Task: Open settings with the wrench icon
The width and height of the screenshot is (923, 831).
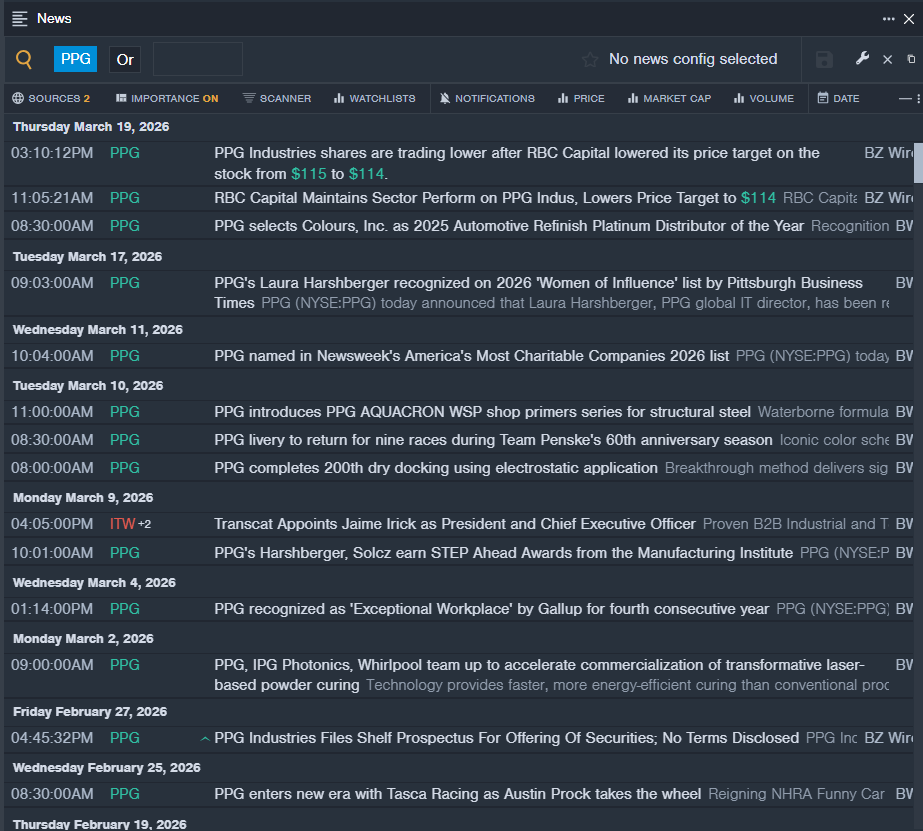Action: point(862,59)
